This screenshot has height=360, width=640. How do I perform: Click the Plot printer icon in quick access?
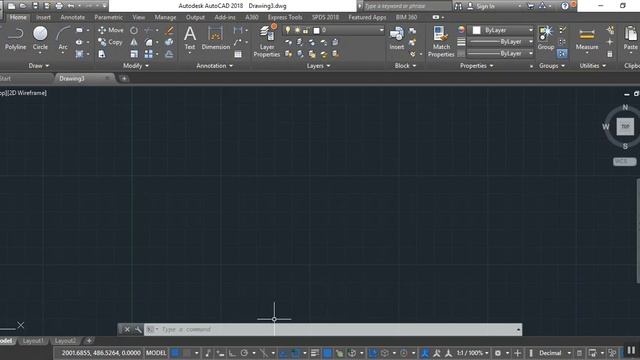pyautogui.click(x=59, y=6)
